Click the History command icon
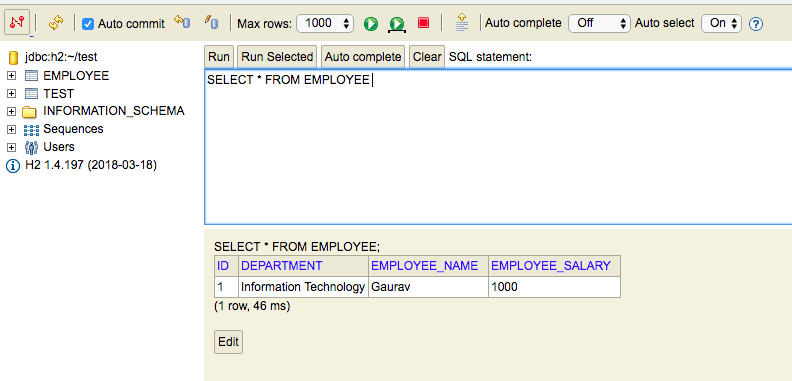Viewport: 792px width, 381px height. click(462, 22)
